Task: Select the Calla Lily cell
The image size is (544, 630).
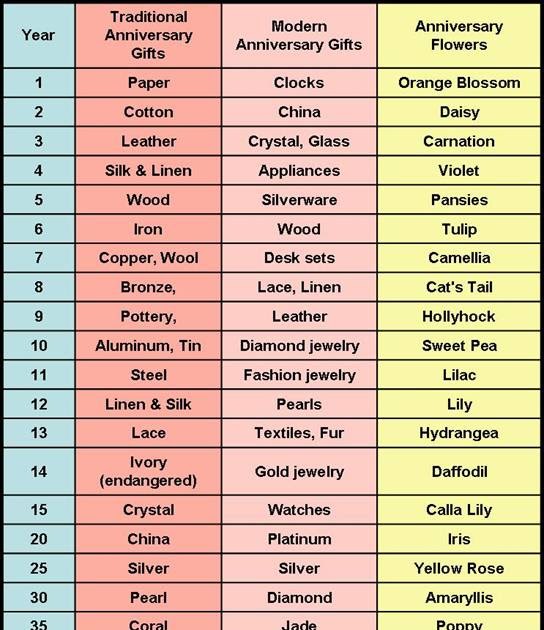Action: [459, 510]
